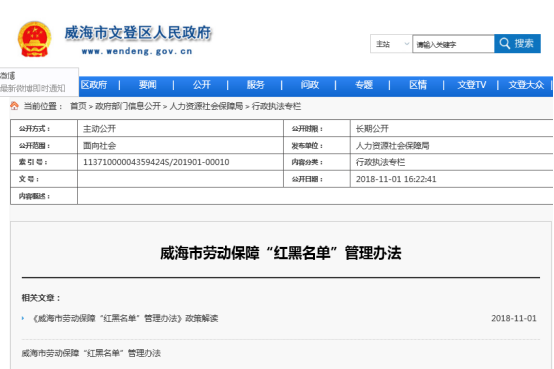Click the 请输入关键字 search input field
The width and height of the screenshot is (554, 369).
pyautogui.click(x=453, y=44)
